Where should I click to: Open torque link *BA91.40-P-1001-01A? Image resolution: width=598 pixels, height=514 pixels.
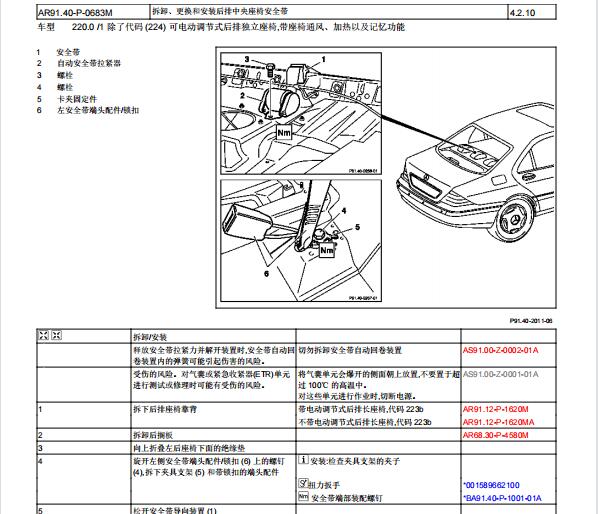(x=502, y=498)
